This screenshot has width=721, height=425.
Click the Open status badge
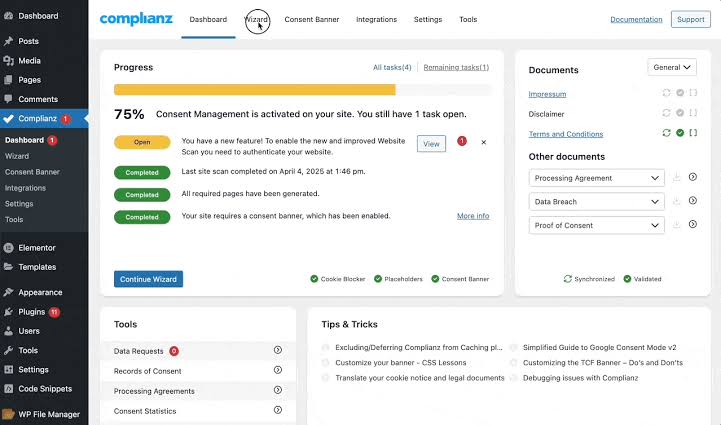coord(142,142)
